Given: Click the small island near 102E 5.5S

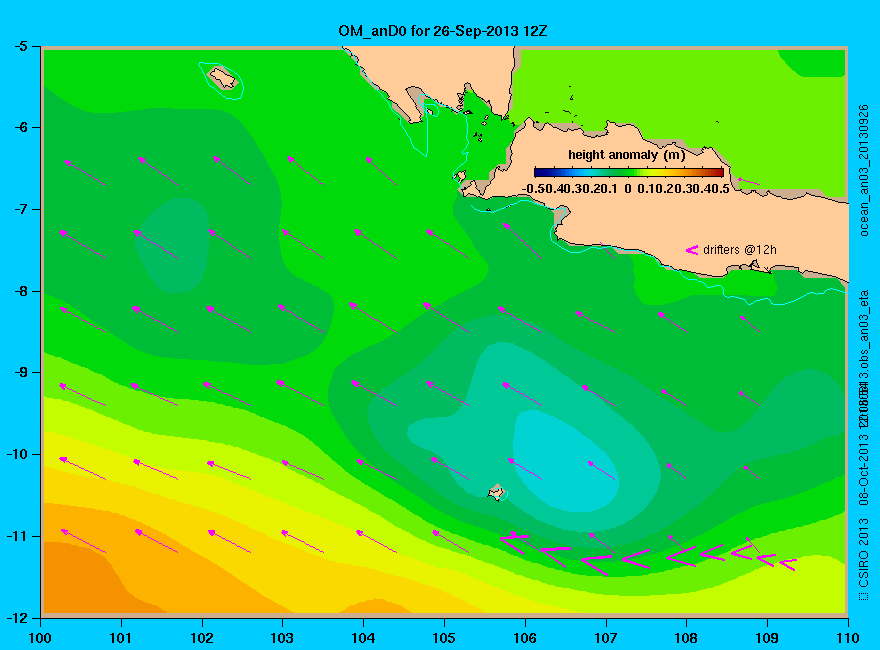Looking at the screenshot, I should pos(223,77).
